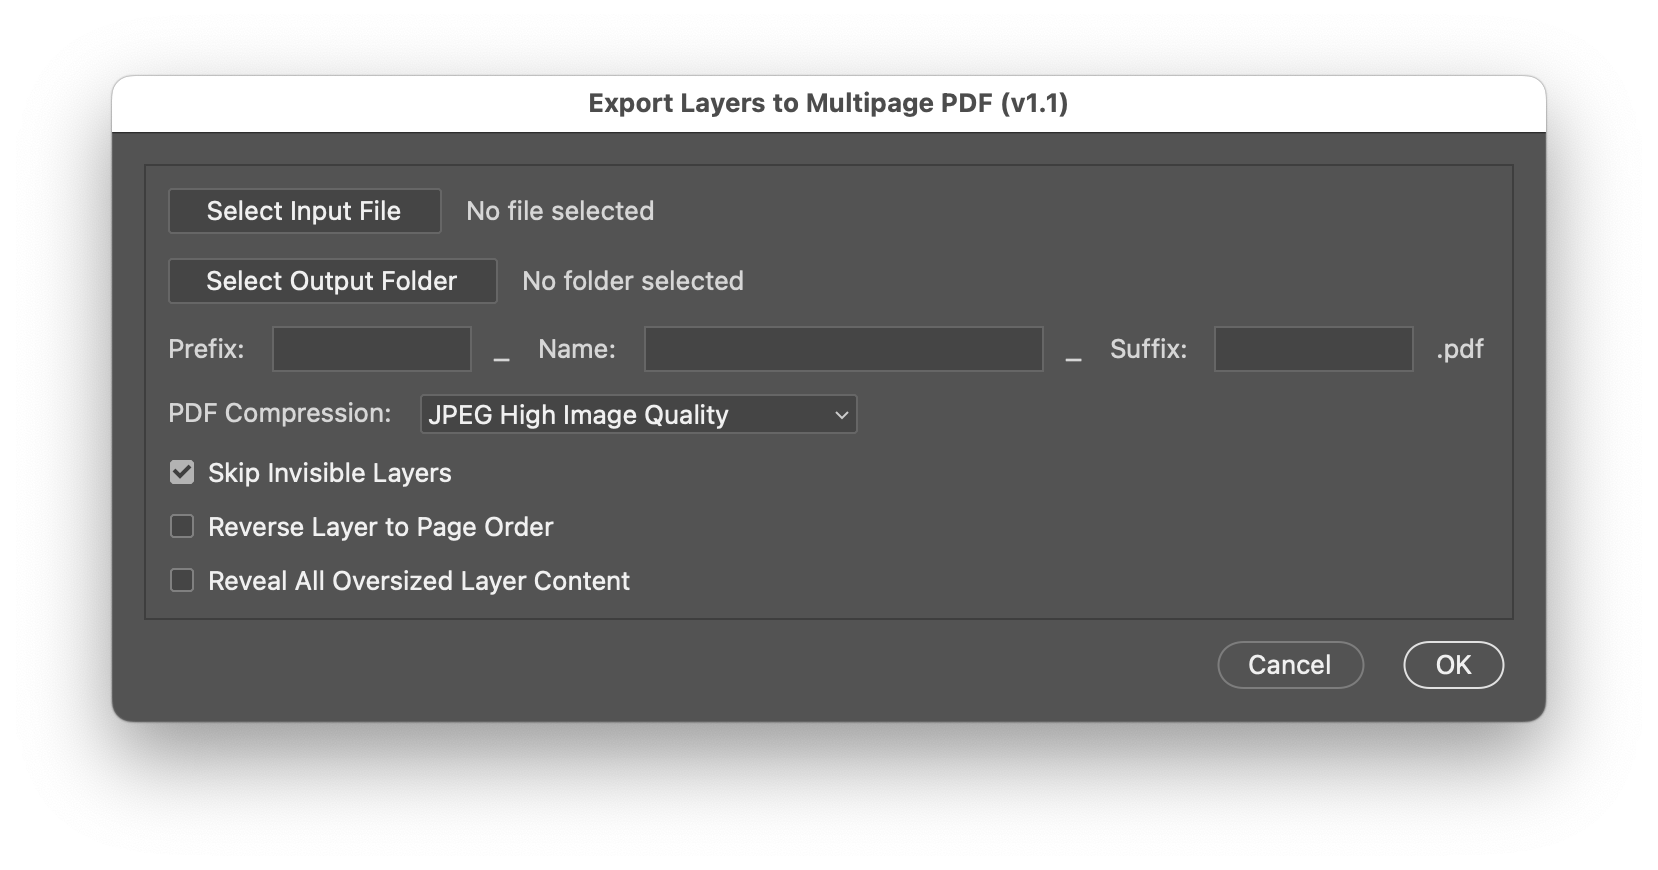Choose a different JPEG quality from the dropdown
This screenshot has width=1658, height=870.
pos(638,414)
